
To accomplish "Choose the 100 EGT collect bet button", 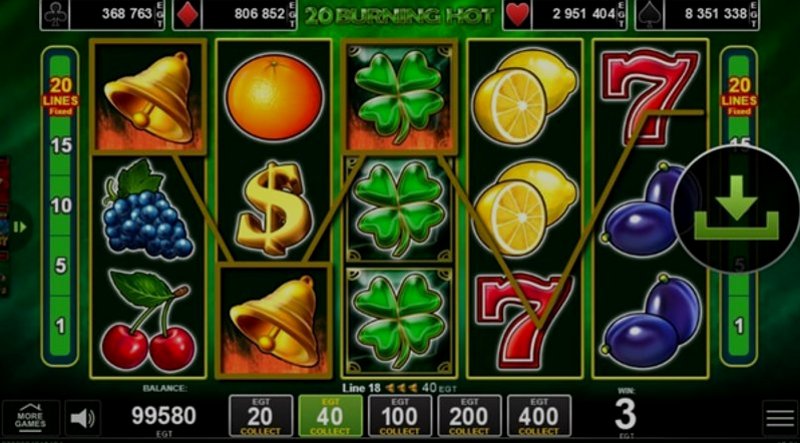I will click(x=400, y=416).
